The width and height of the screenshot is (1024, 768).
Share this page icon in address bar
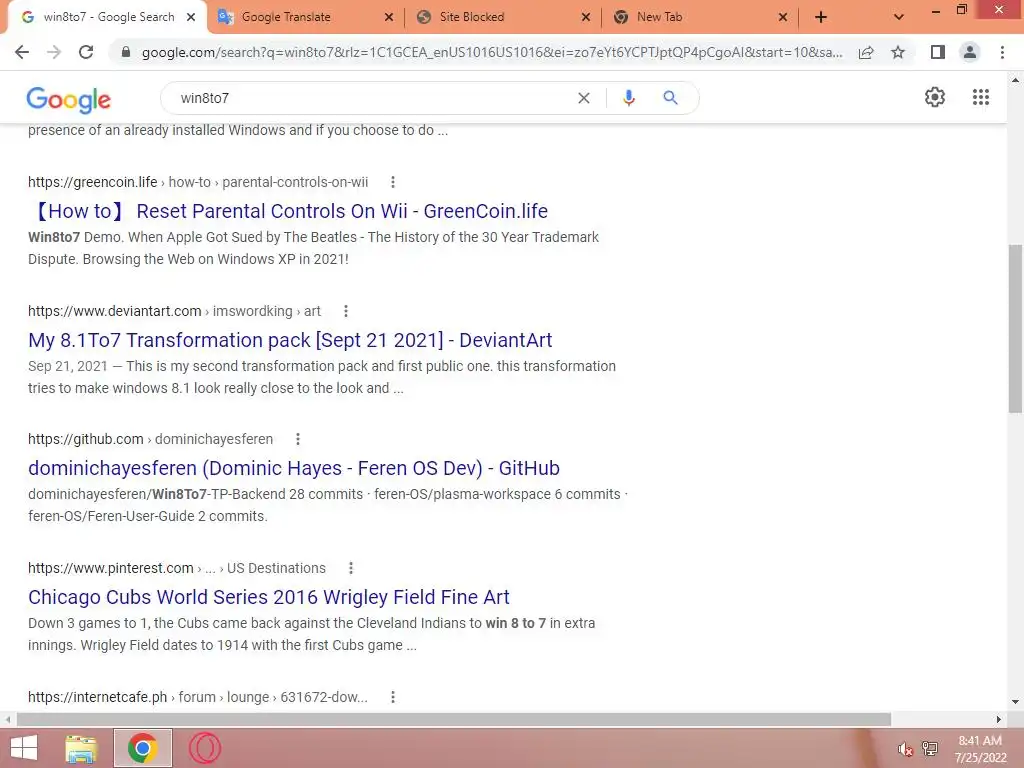coord(866,52)
